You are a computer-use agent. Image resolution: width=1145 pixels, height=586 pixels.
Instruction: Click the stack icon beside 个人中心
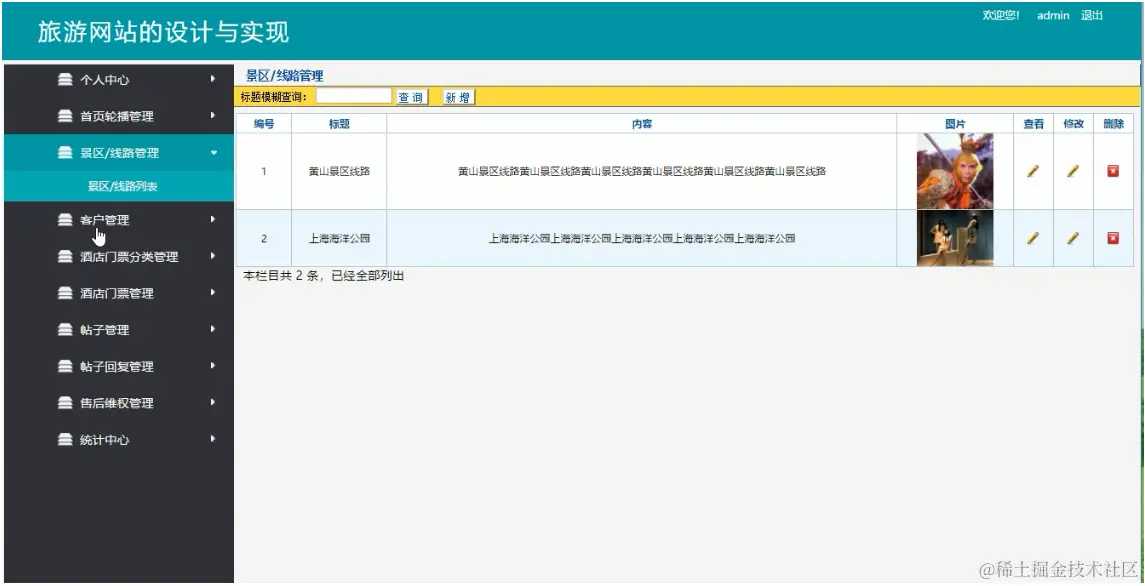click(x=66, y=80)
